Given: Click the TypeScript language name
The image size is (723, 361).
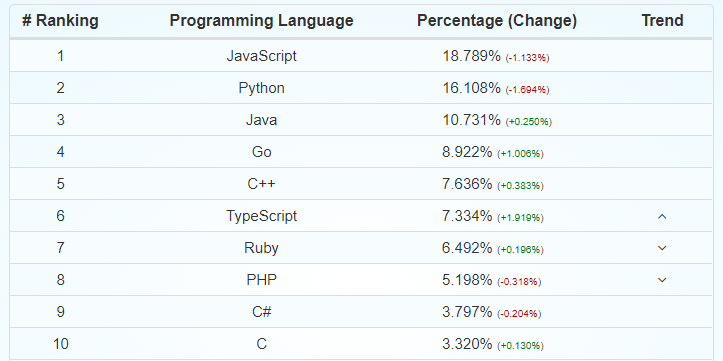Looking at the screenshot, I should tap(261, 216).
